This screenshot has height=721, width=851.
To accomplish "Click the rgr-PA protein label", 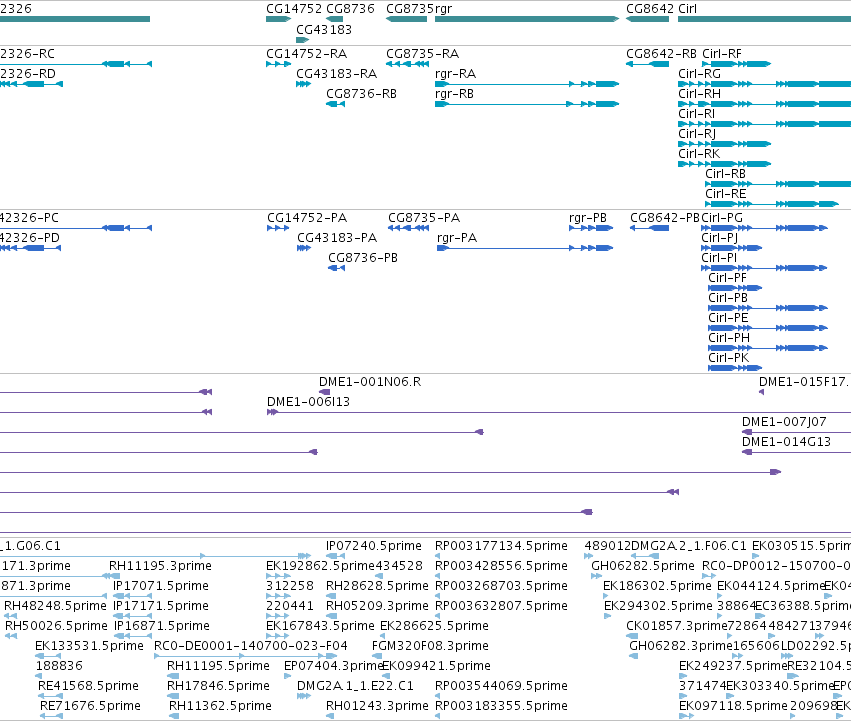I will pyautogui.click(x=457, y=238).
